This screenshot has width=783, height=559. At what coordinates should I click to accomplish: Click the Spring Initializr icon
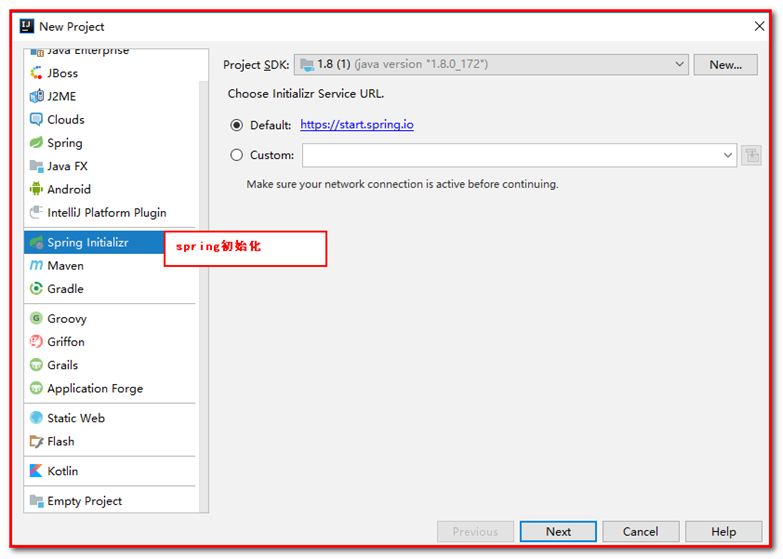[36, 242]
